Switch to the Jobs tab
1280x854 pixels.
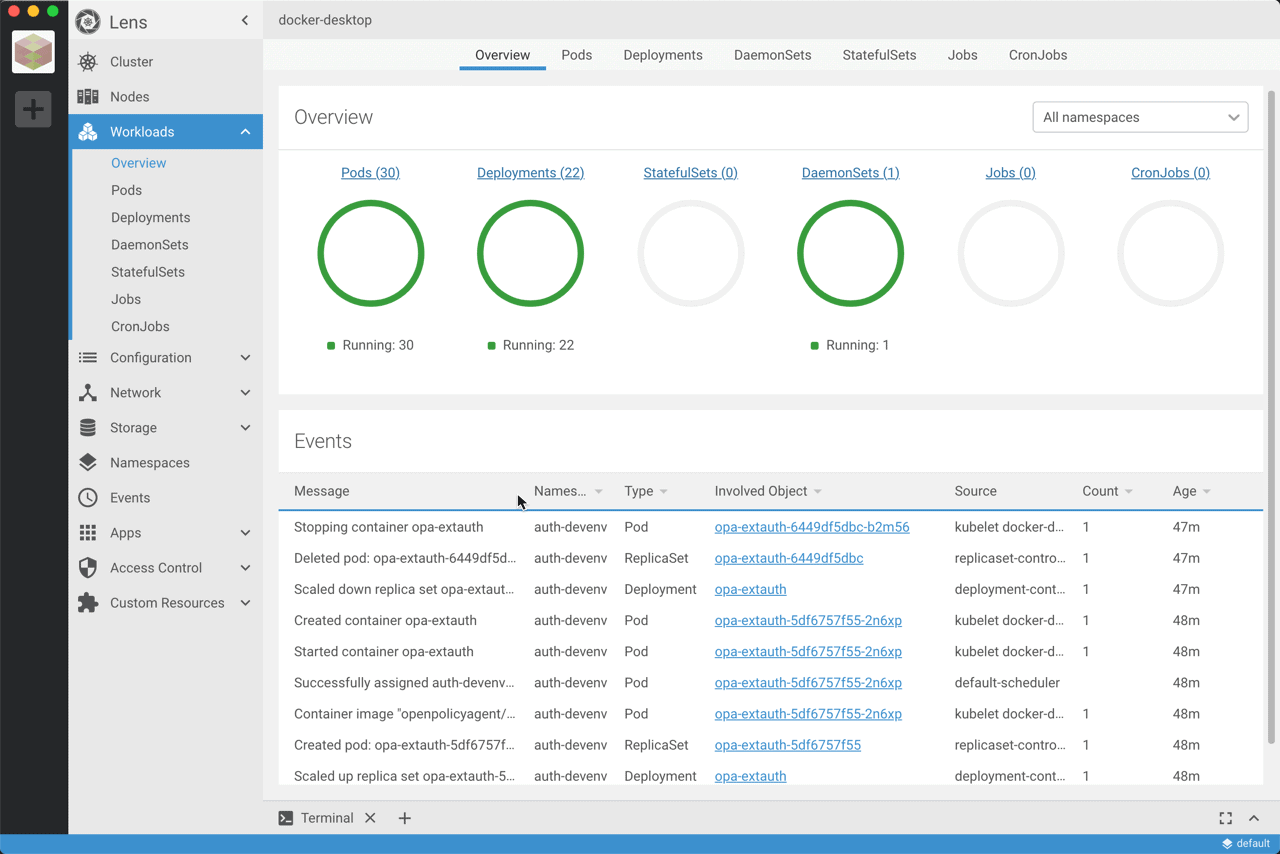tap(962, 55)
